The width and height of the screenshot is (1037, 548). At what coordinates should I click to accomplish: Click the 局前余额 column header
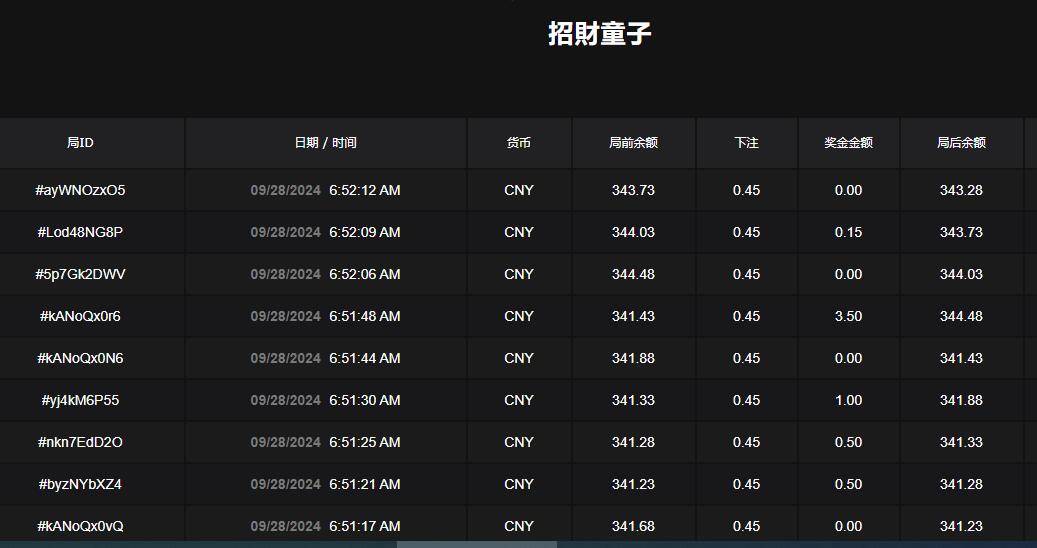point(633,143)
